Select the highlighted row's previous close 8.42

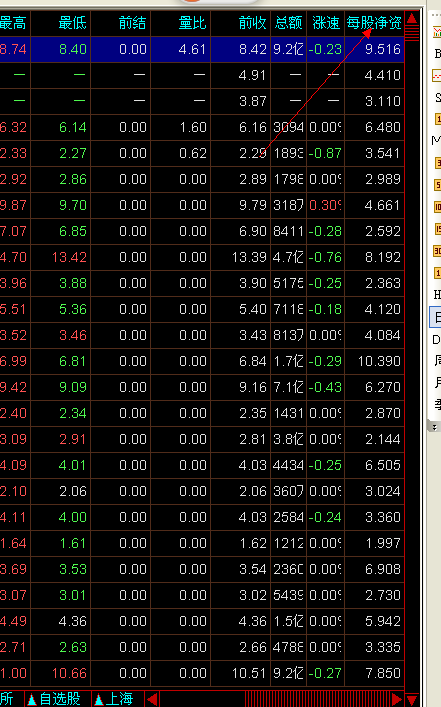(x=253, y=49)
